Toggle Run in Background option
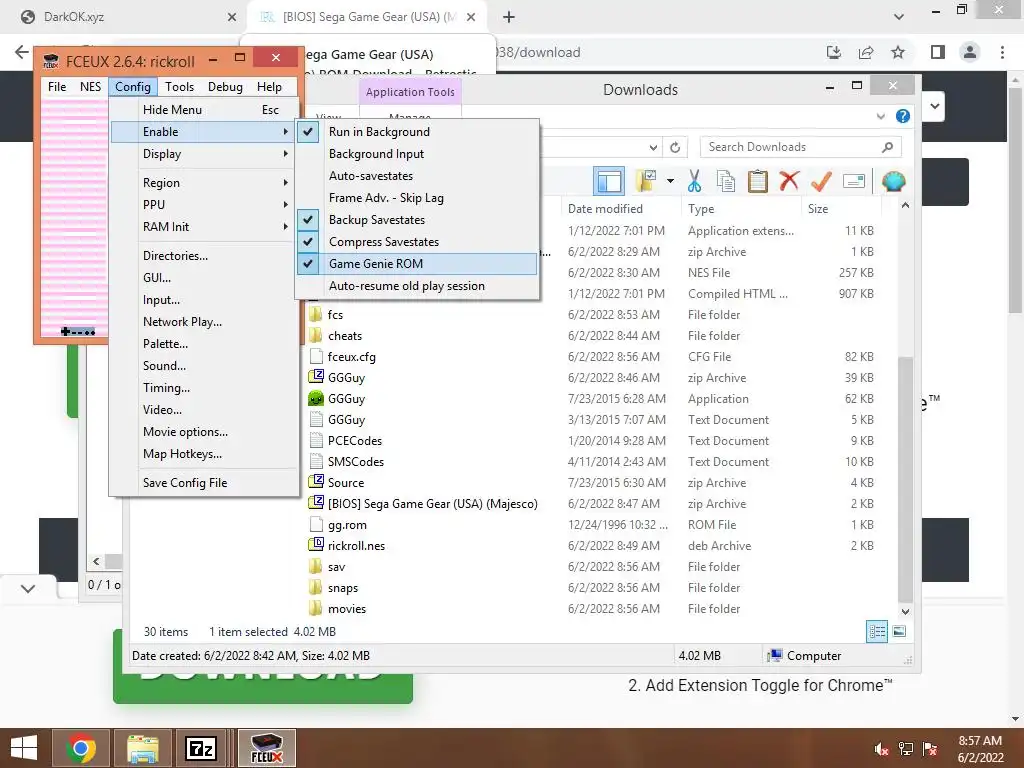Viewport: 1024px width, 768px height. coord(417,131)
